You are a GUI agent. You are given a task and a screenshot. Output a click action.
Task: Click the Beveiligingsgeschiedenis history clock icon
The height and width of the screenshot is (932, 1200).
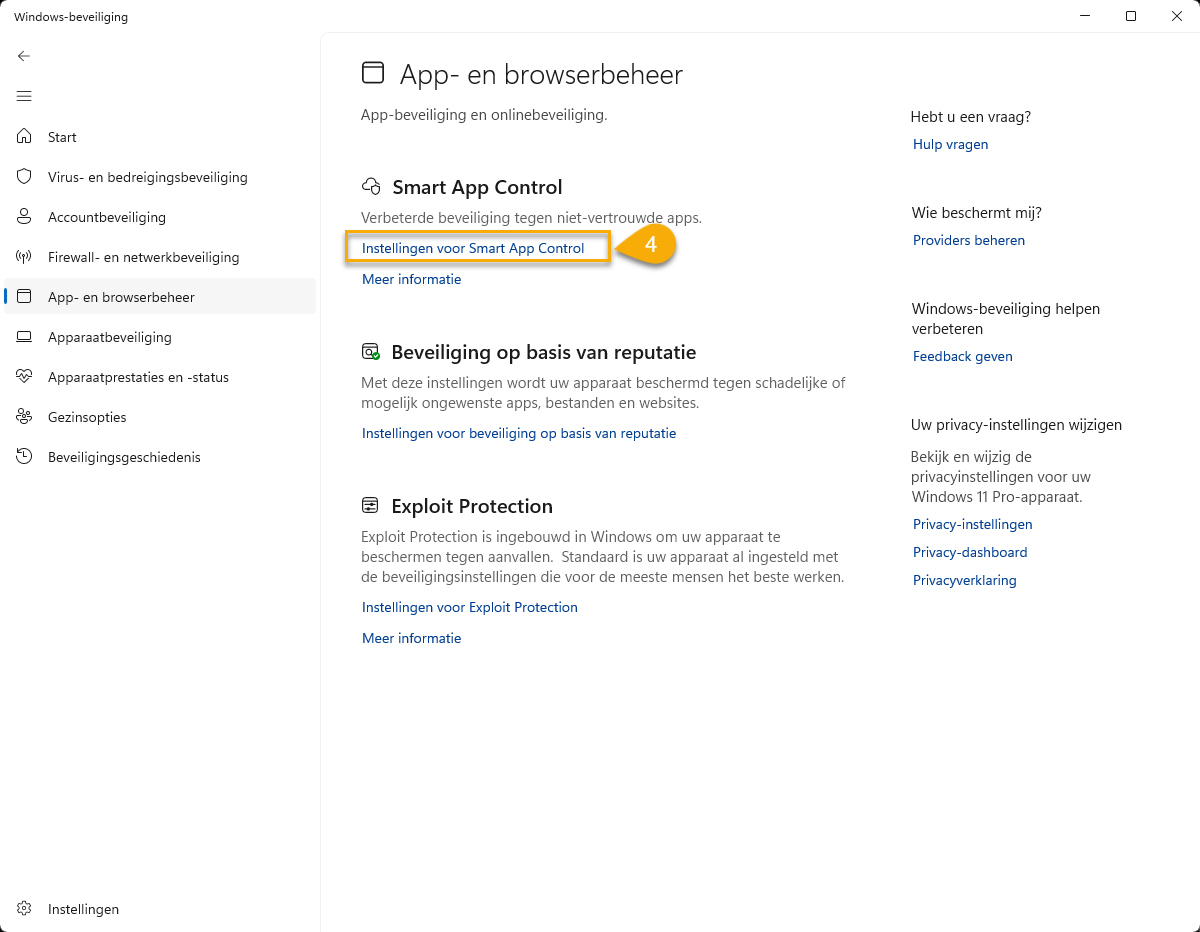(x=25, y=457)
